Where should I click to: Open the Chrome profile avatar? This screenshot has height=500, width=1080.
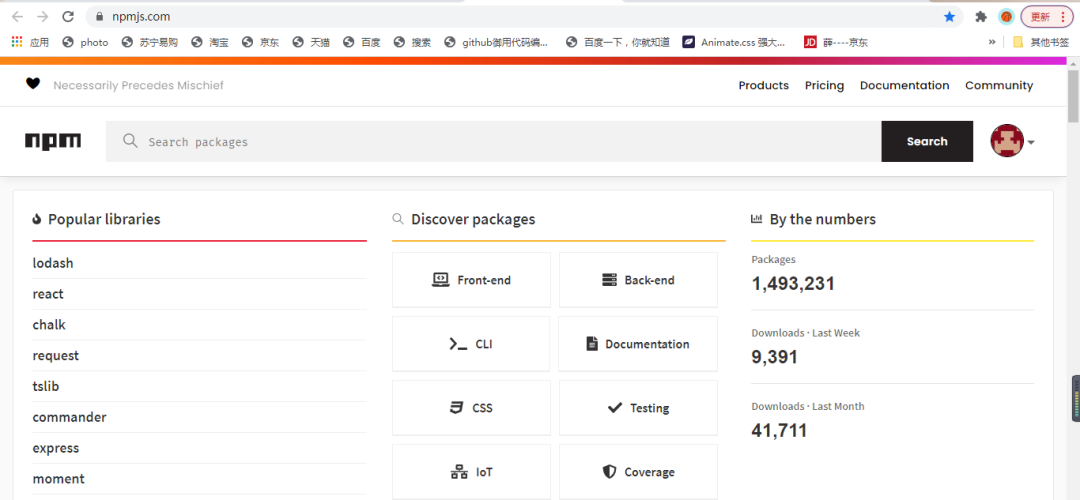pos(1006,17)
